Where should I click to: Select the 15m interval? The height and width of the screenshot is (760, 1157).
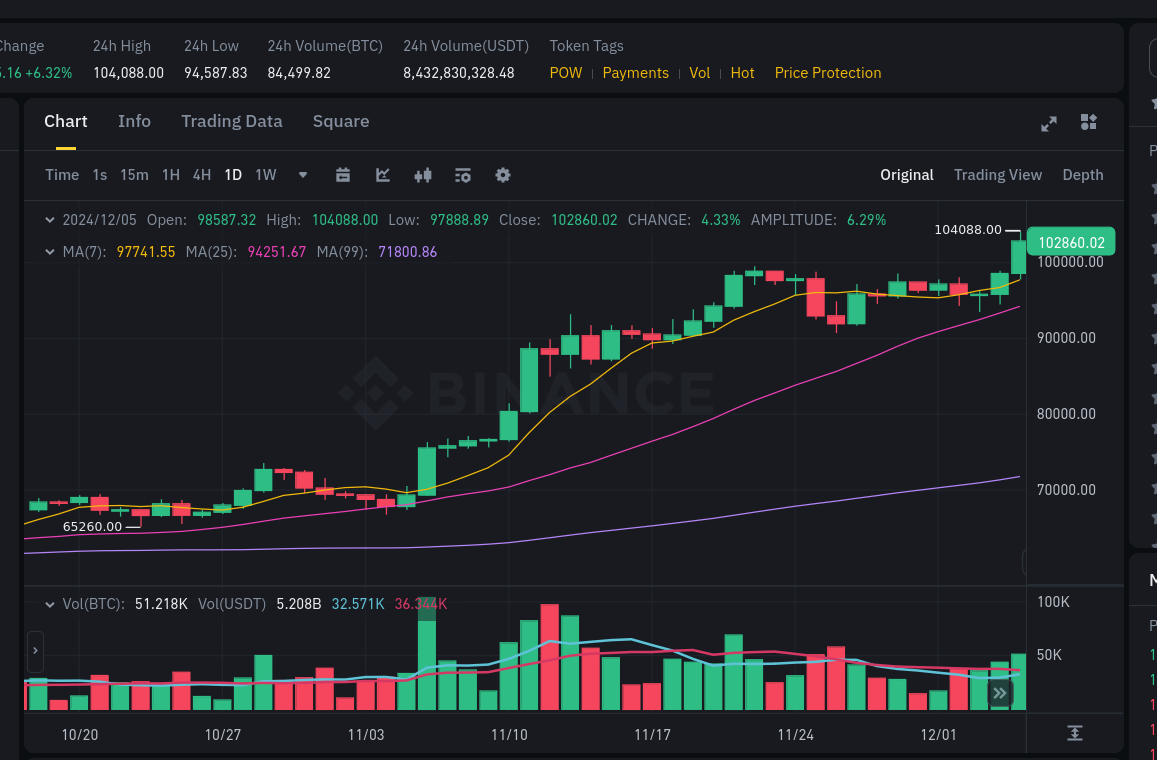[x=134, y=175]
